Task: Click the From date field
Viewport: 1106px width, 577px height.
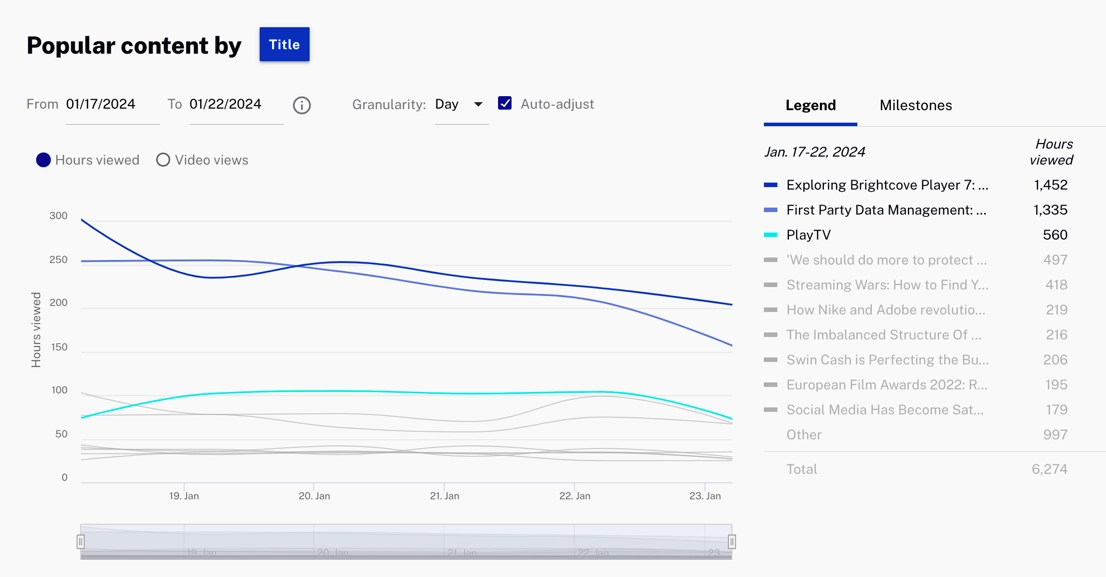Action: coord(112,104)
